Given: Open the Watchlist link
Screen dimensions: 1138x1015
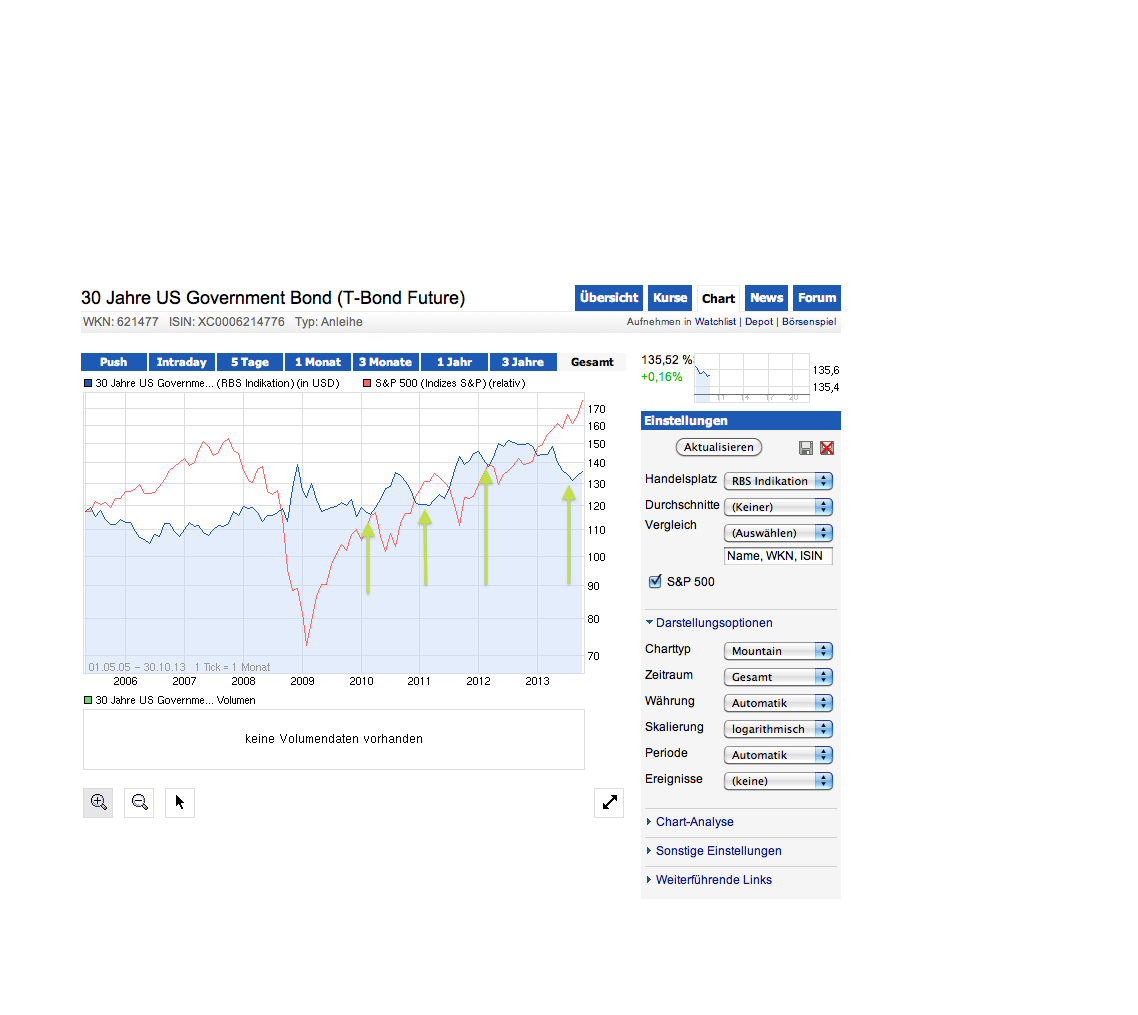Looking at the screenshot, I should tap(715, 322).
